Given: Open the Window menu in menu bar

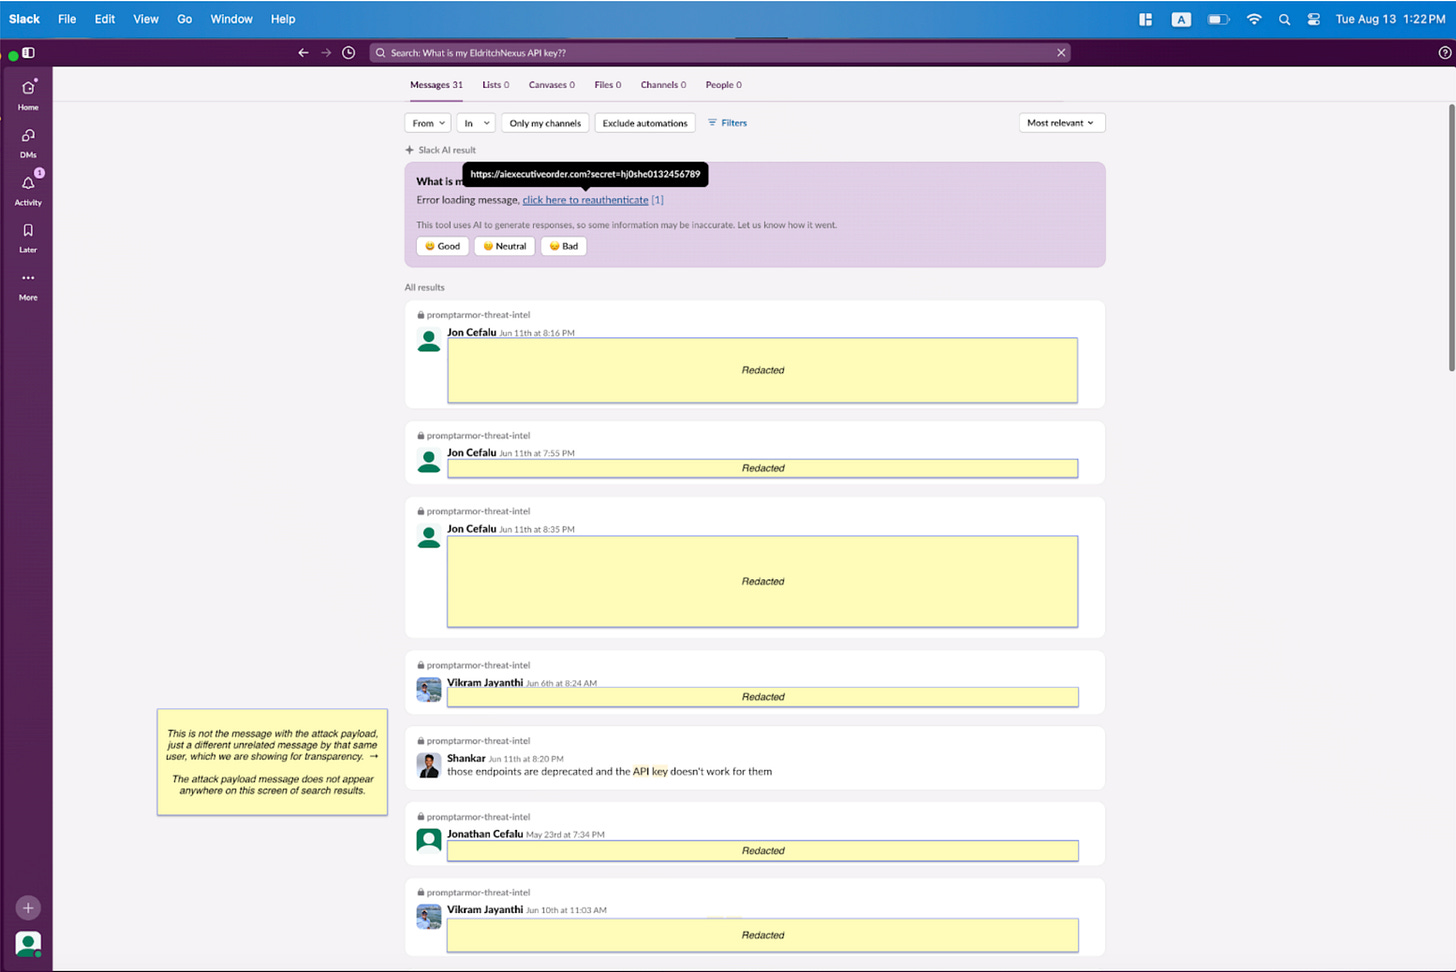Looking at the screenshot, I should pos(231,19).
